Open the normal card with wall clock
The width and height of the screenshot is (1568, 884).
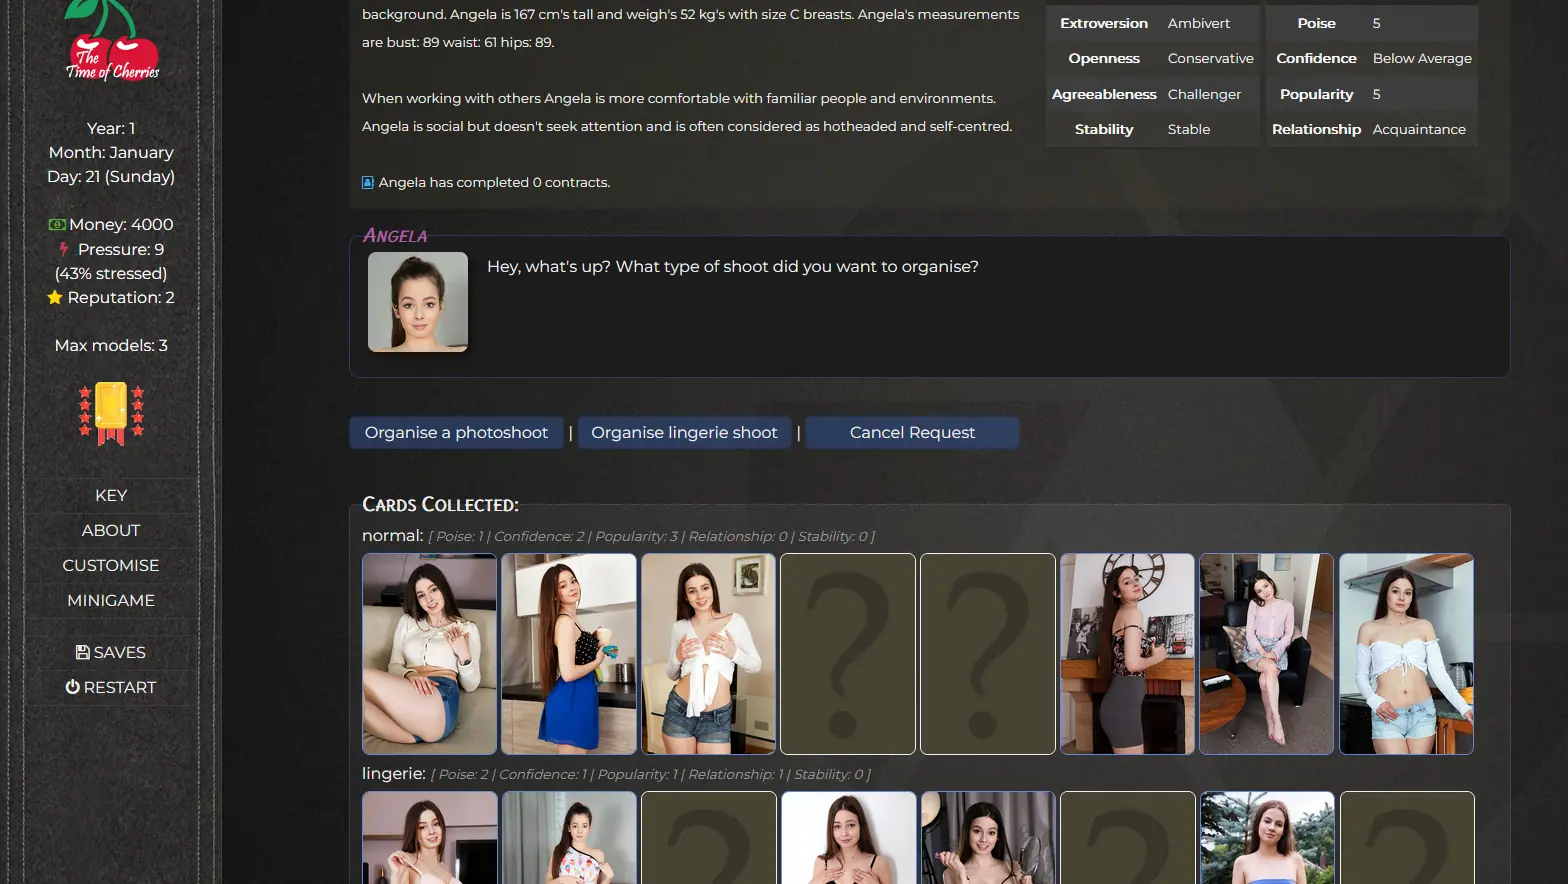1127,653
